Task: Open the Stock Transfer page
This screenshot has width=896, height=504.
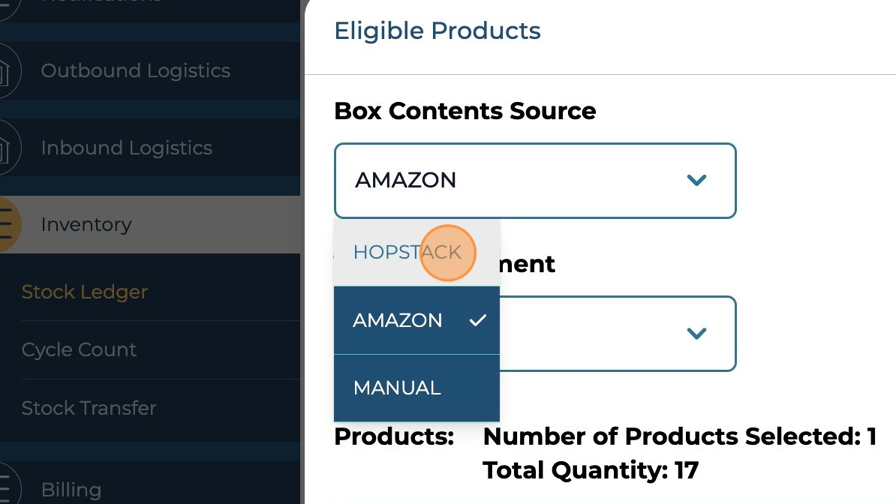Action: pyautogui.click(x=89, y=408)
